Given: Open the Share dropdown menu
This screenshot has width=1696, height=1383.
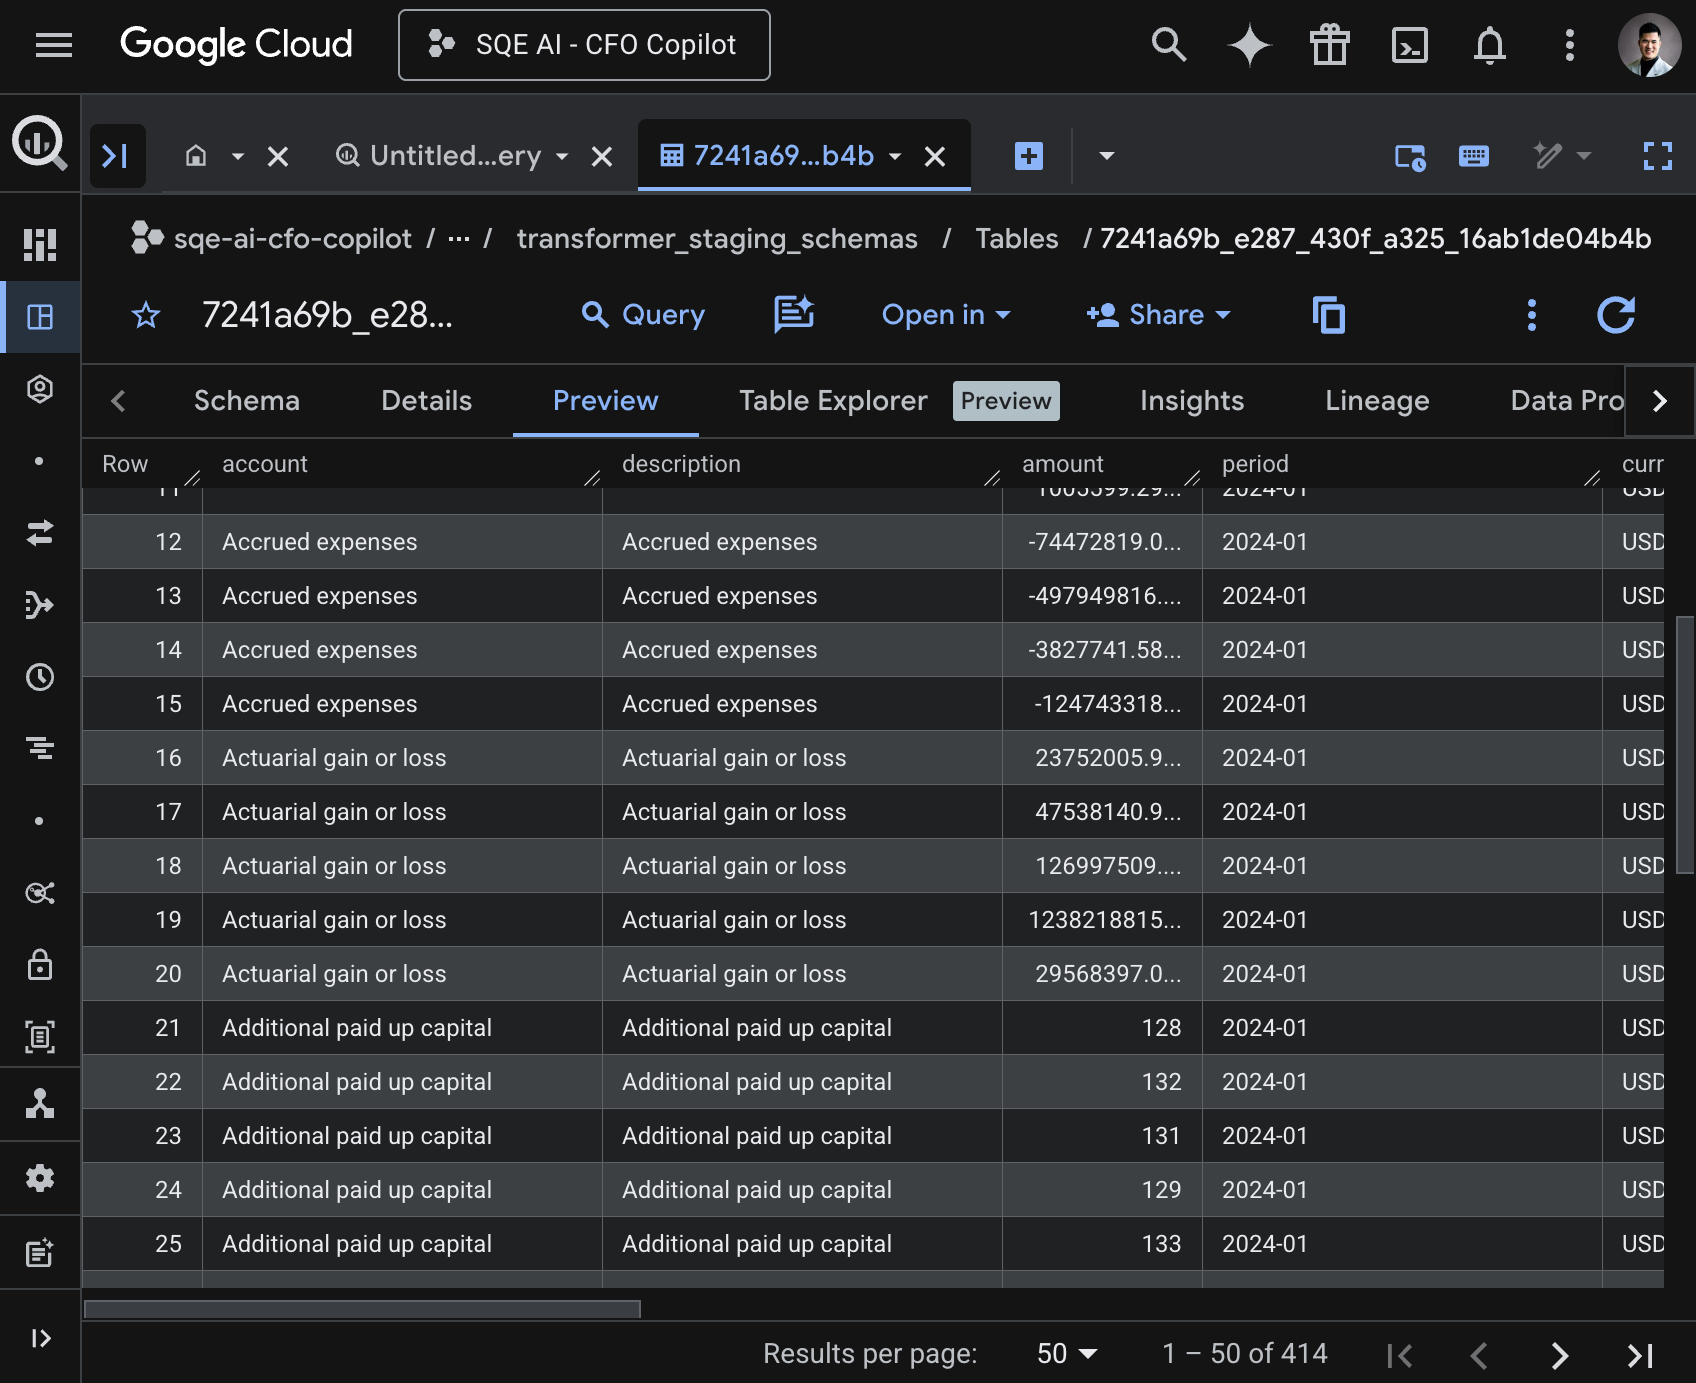Looking at the screenshot, I should click(x=1158, y=315).
